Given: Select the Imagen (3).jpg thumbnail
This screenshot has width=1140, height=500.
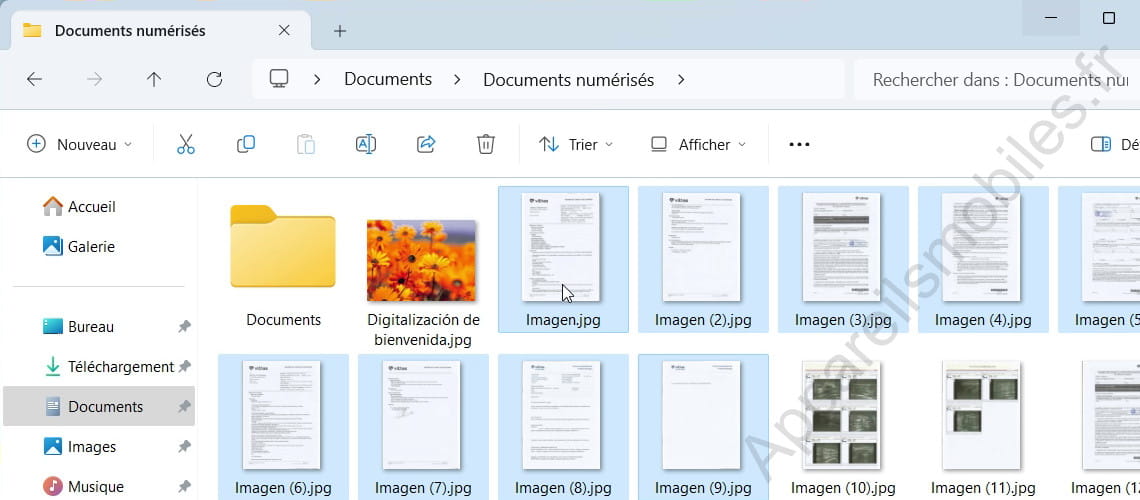Looking at the screenshot, I should (842, 247).
